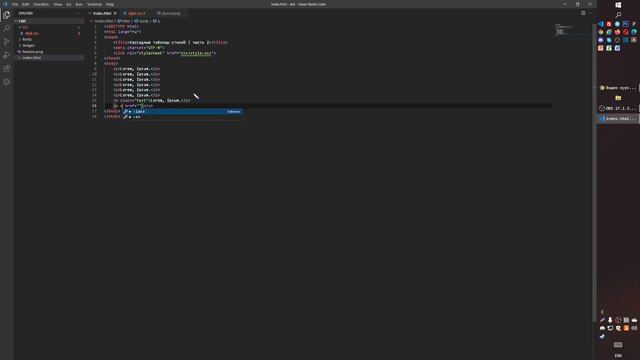
Task: Open the View menu
Action: pyautogui.click(x=58, y=4)
